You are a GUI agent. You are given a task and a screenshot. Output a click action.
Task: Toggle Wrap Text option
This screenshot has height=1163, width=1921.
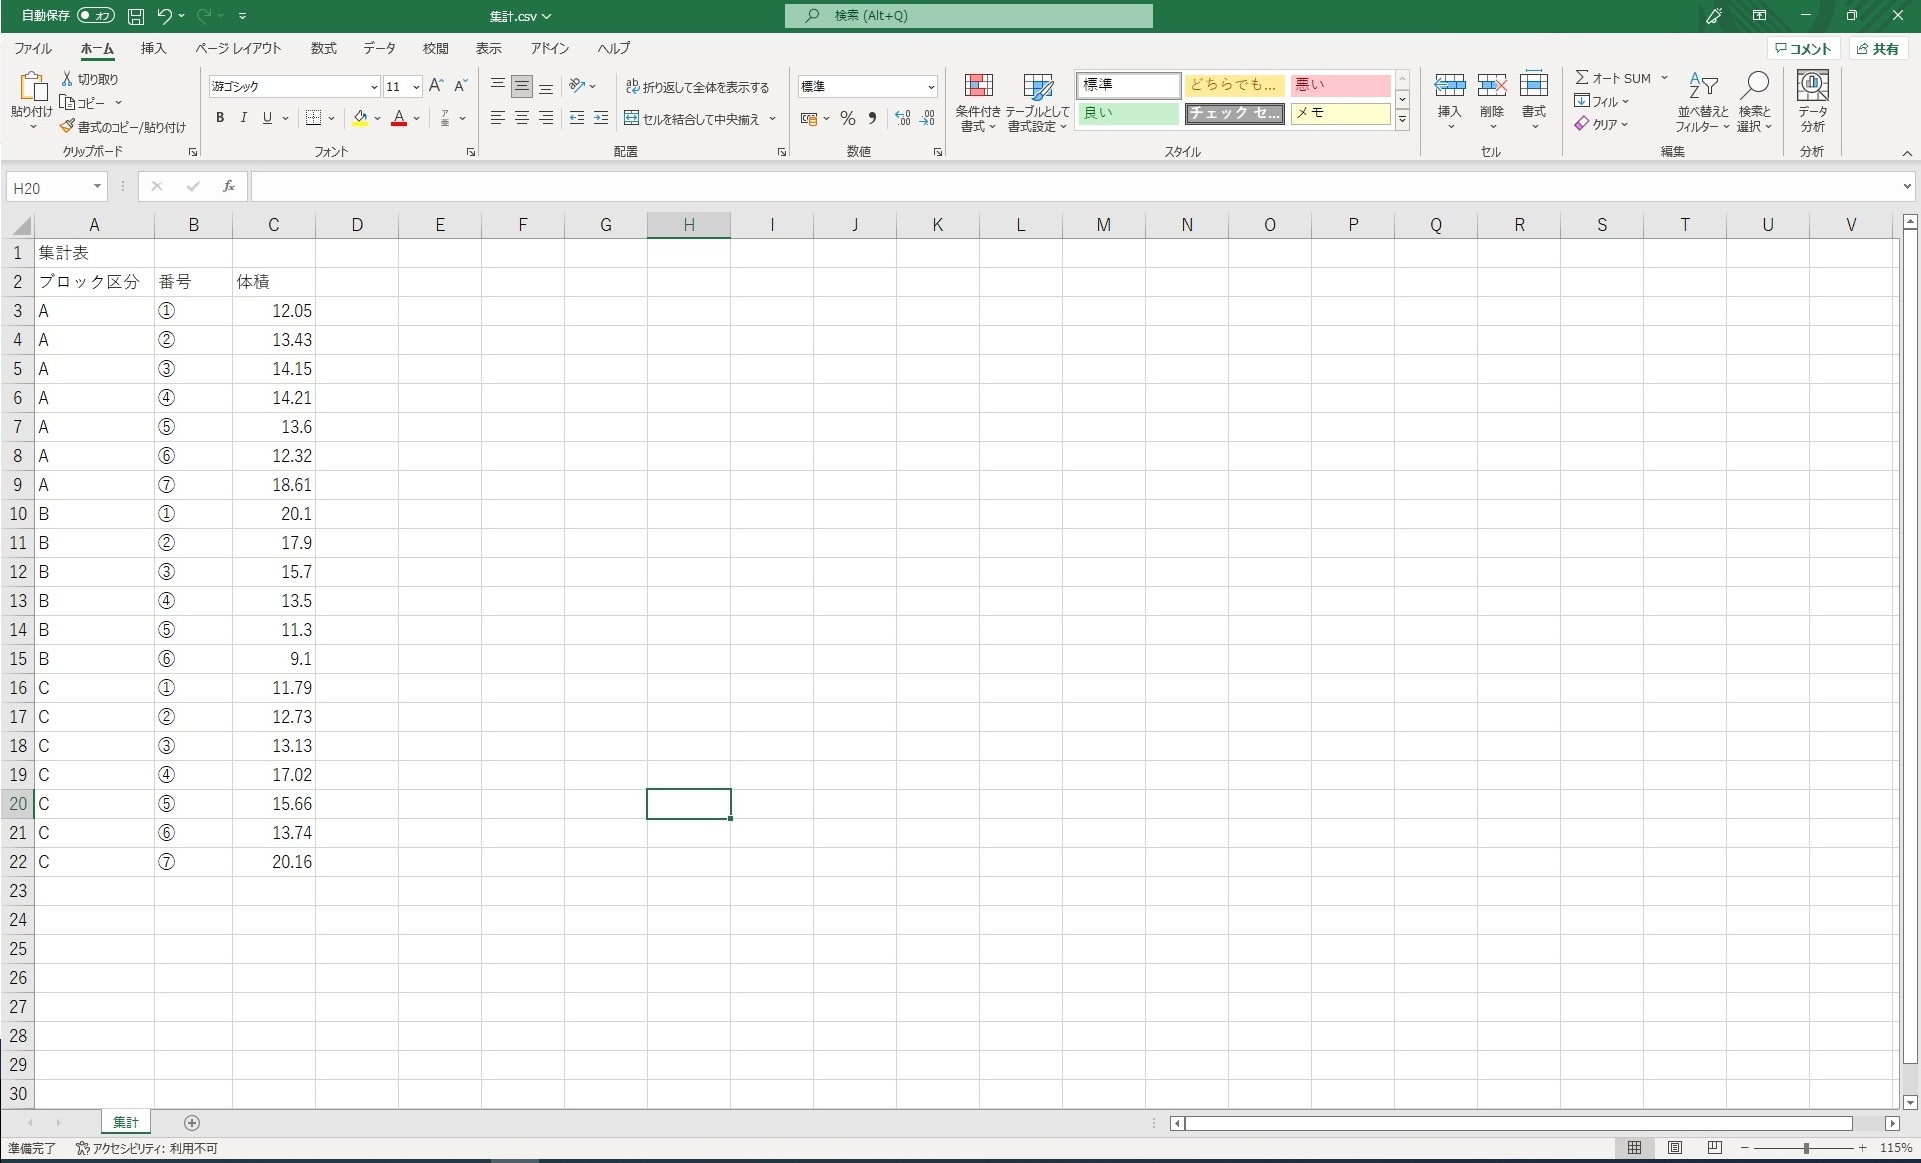point(698,87)
